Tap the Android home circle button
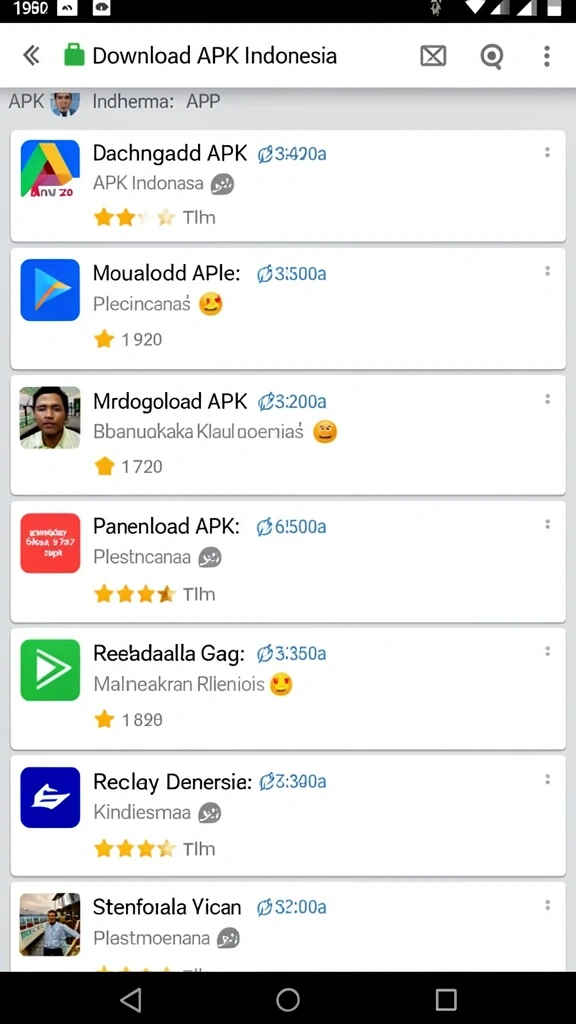 click(x=287, y=999)
